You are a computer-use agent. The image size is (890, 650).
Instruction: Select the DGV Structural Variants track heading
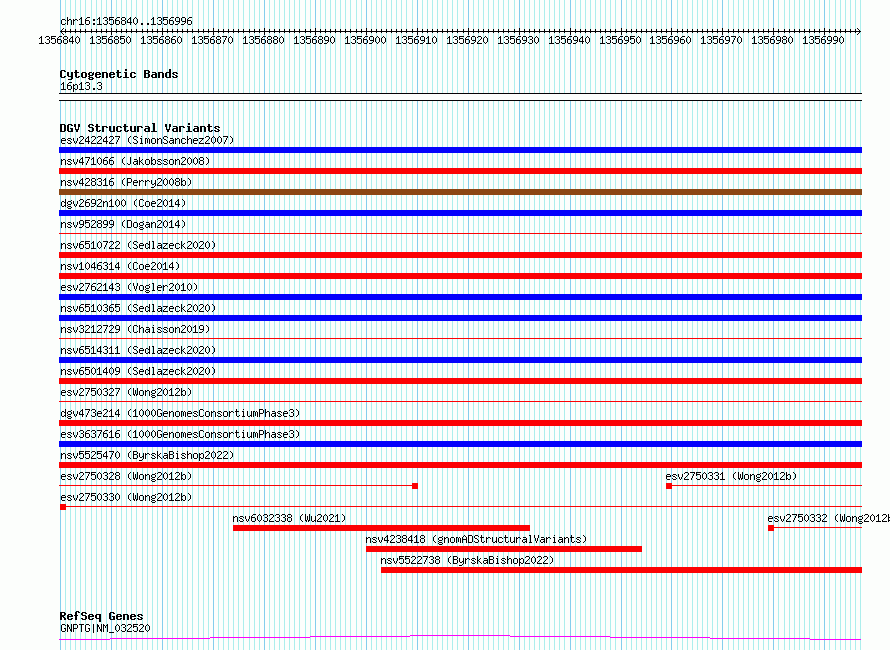(x=140, y=128)
